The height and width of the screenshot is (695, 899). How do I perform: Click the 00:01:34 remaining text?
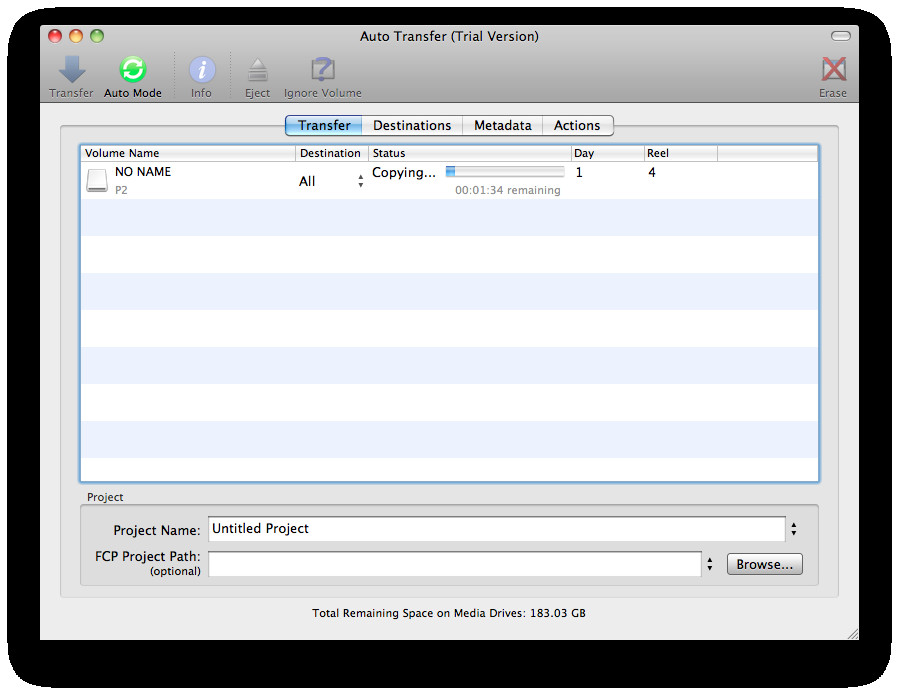click(507, 190)
